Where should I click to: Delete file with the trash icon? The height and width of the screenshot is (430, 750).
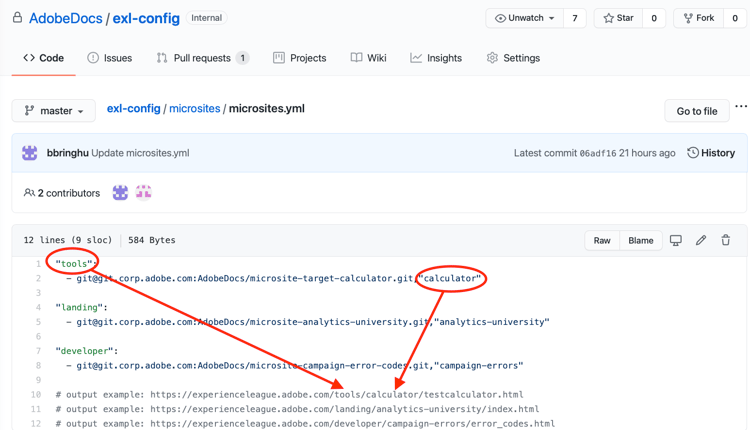[726, 240]
